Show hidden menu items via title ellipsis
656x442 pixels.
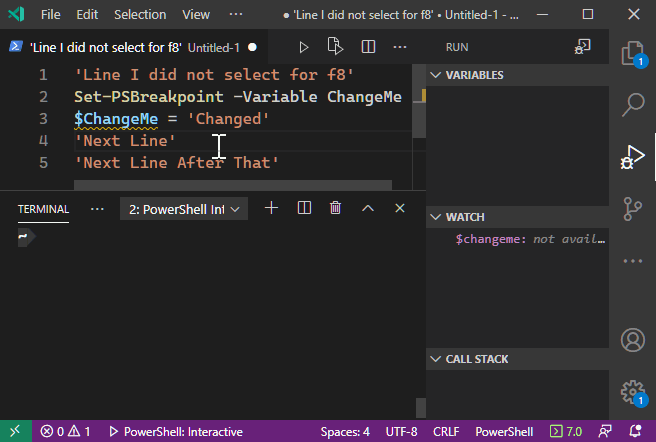click(x=236, y=15)
